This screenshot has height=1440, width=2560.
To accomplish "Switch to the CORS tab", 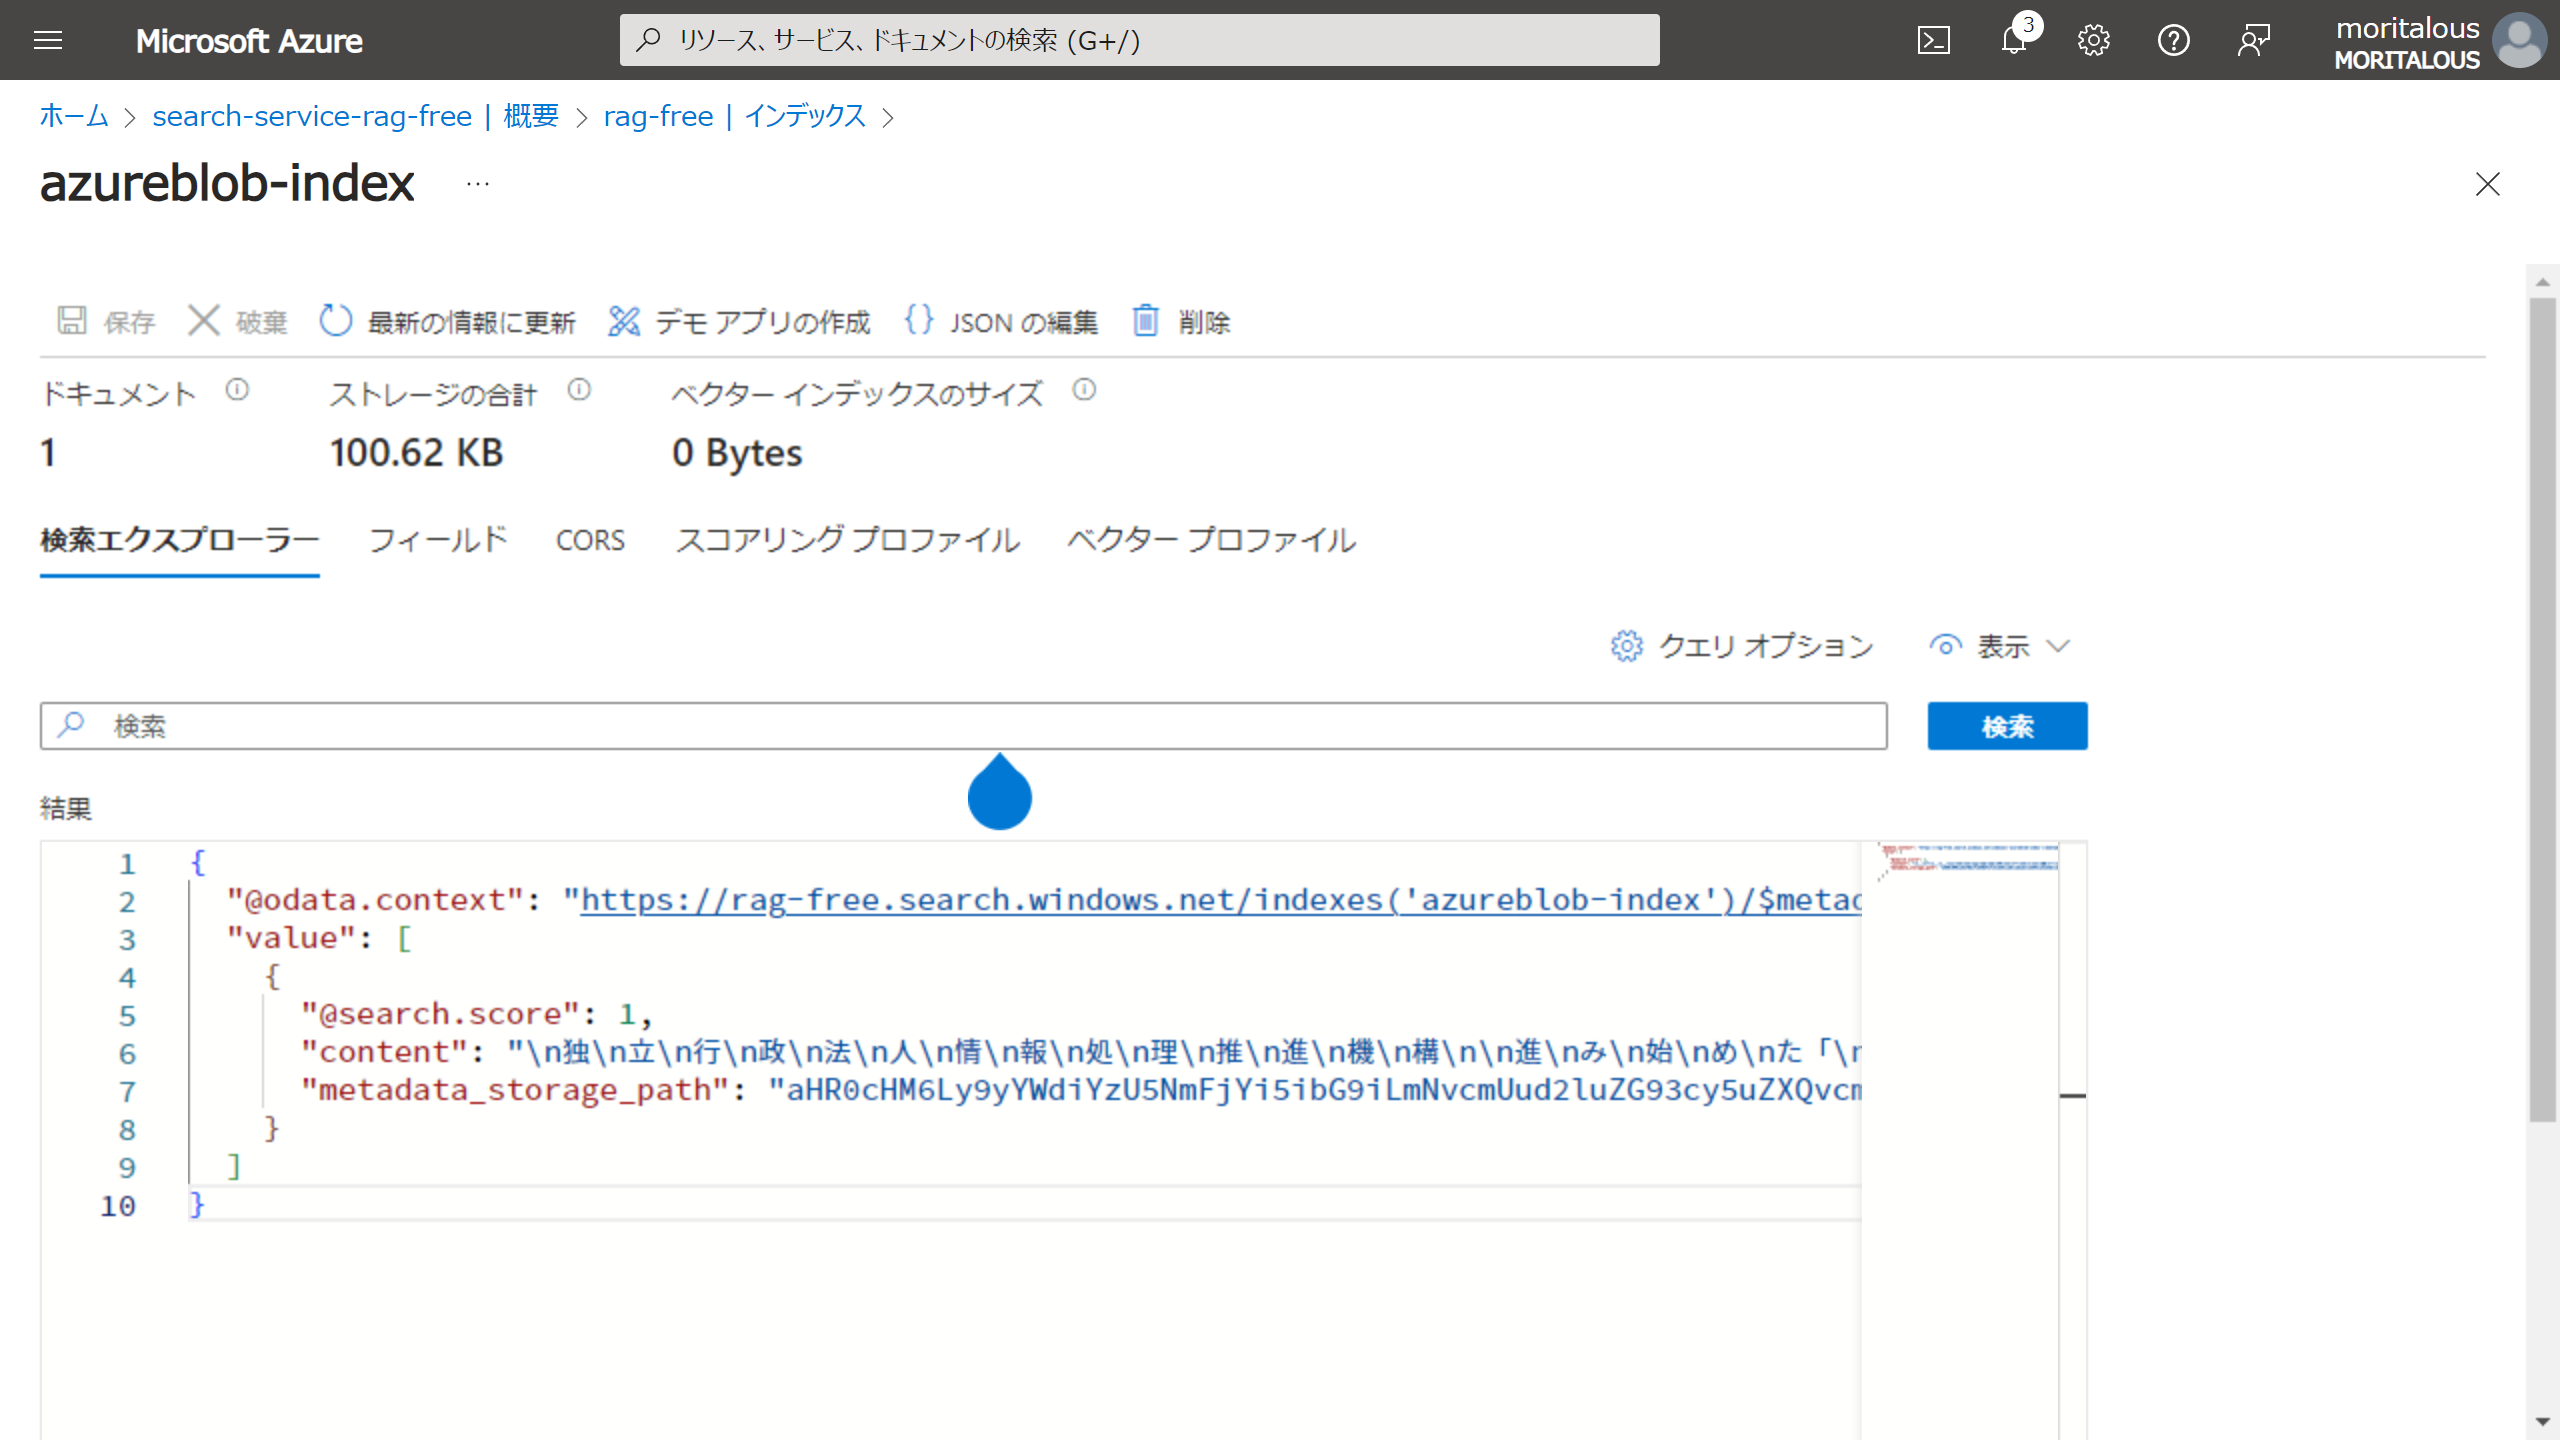I will click(590, 540).
